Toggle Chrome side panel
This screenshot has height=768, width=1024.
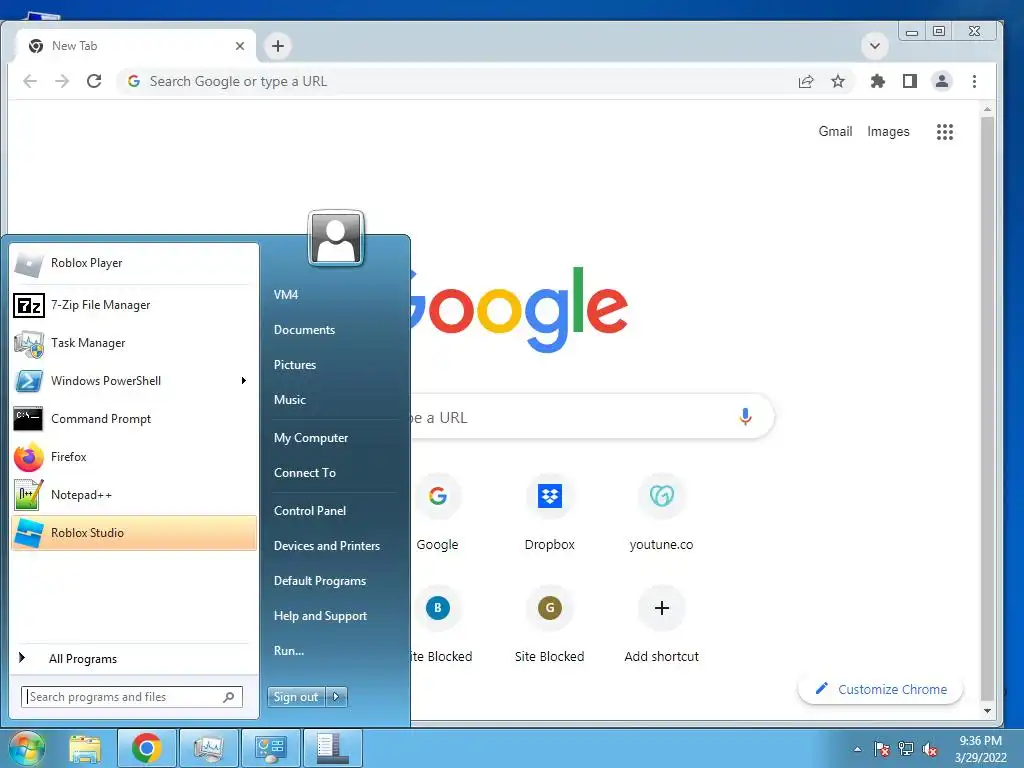tap(910, 81)
